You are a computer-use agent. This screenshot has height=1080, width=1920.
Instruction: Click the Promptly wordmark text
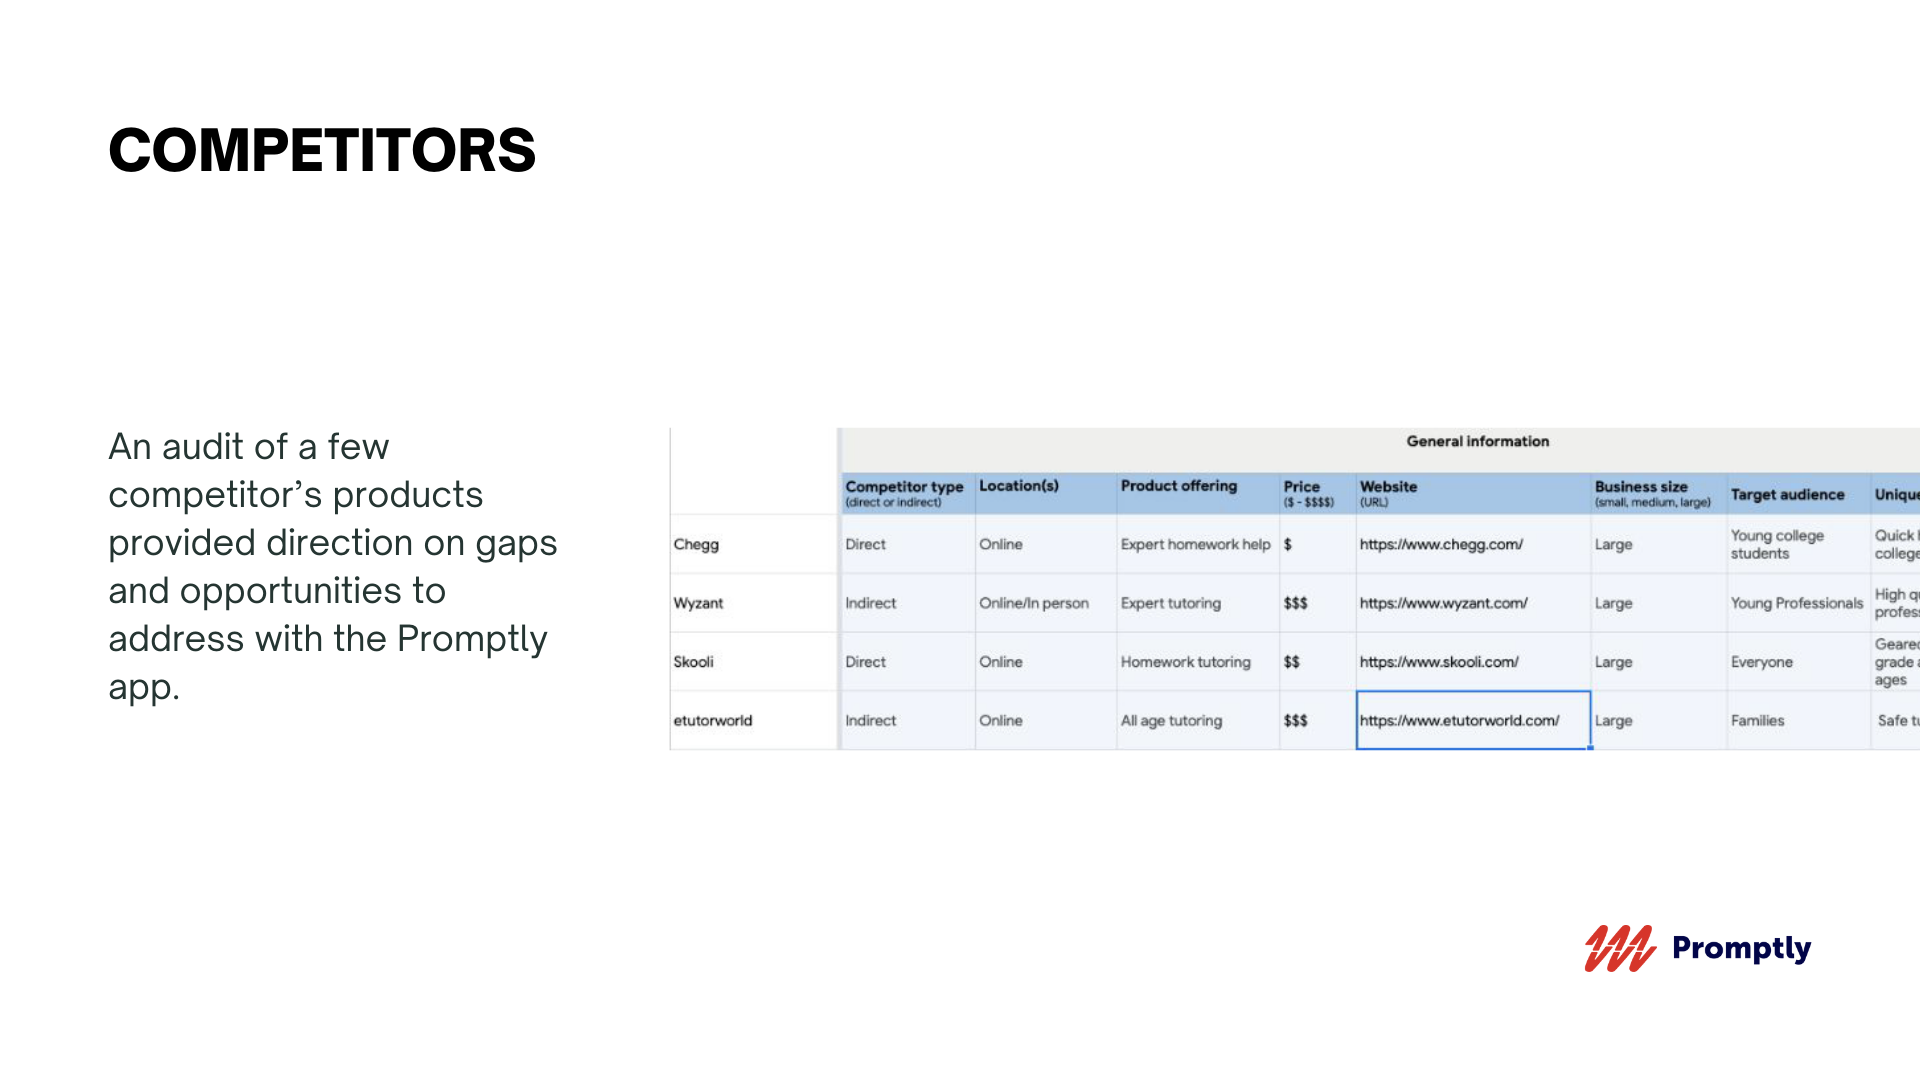pyautogui.click(x=1741, y=948)
